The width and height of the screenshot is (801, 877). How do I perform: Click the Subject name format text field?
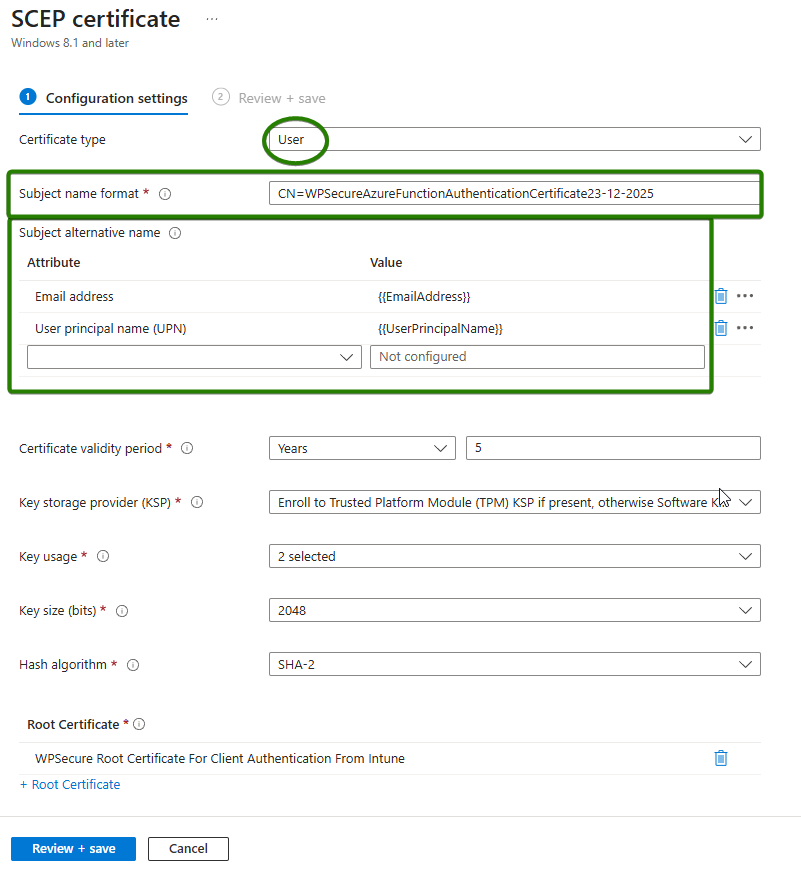(x=514, y=194)
